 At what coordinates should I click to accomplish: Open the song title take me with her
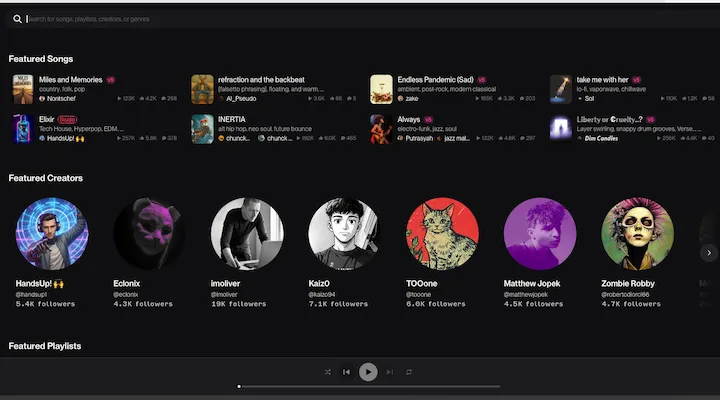click(602, 80)
